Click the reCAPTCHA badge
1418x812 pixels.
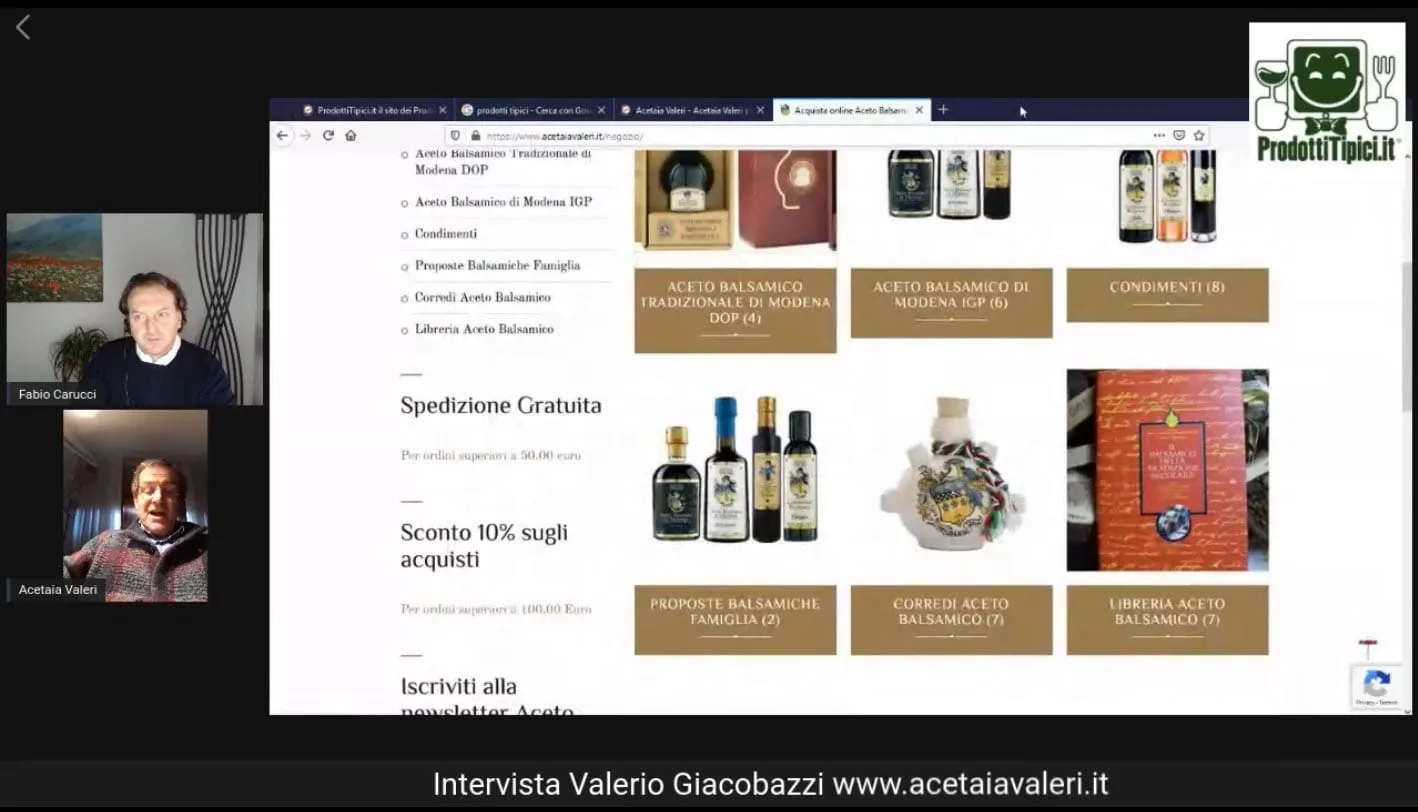click(x=1377, y=688)
